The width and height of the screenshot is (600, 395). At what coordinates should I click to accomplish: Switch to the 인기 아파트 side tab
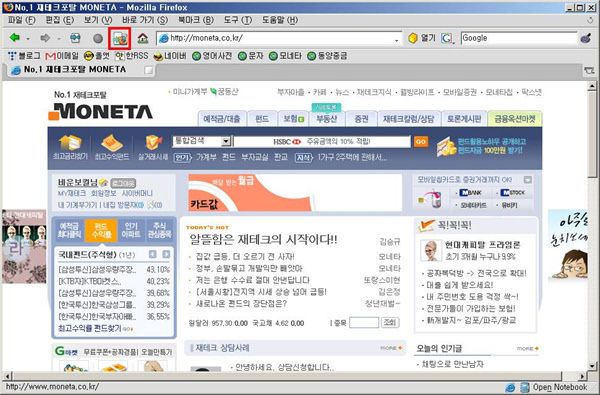click(x=131, y=230)
